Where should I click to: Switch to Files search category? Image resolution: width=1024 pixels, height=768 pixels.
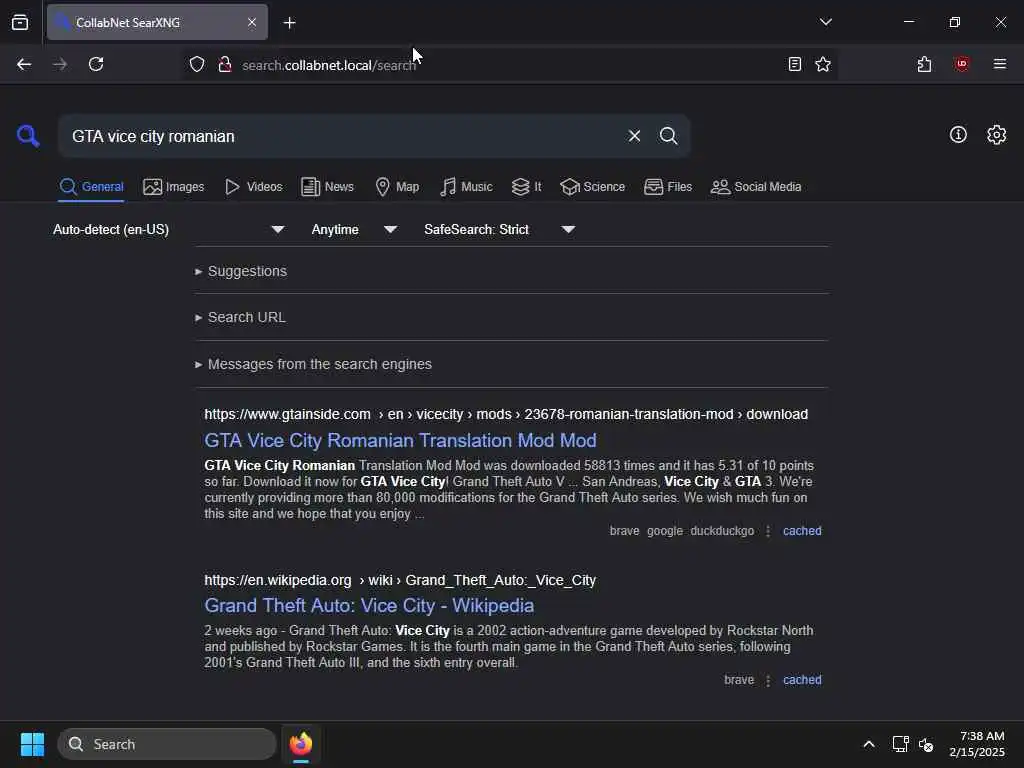click(667, 187)
